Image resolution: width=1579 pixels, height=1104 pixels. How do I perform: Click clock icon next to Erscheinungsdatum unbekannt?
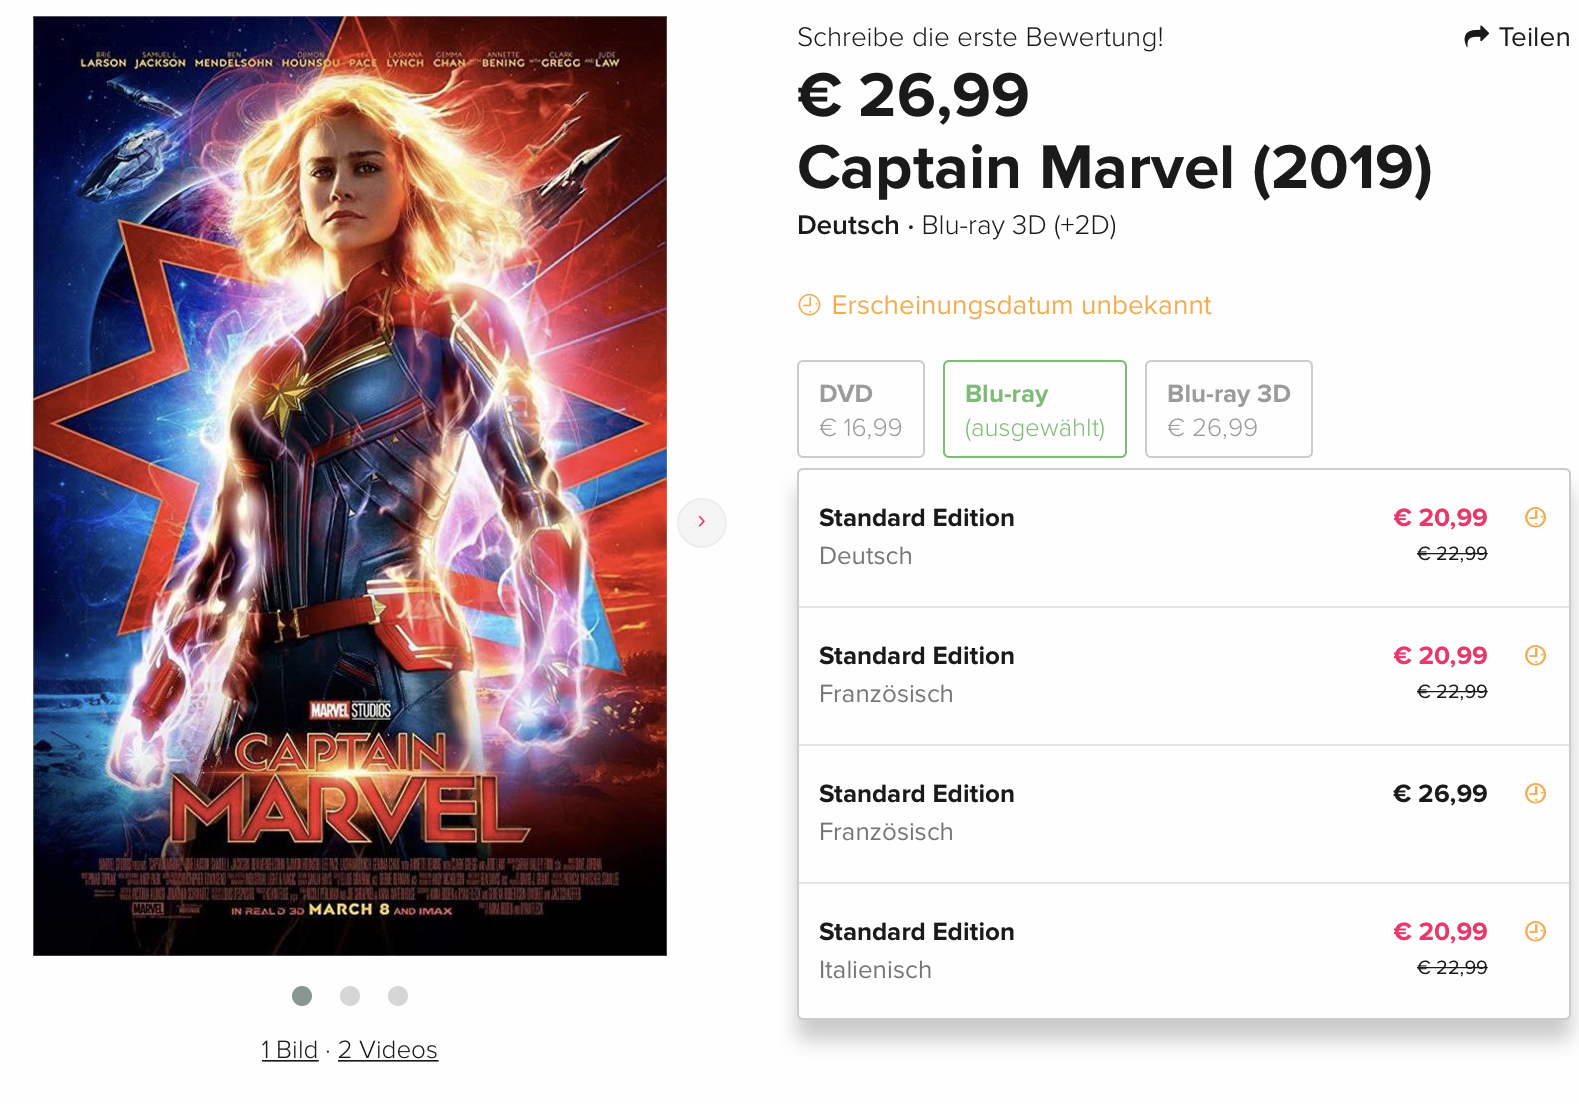pos(809,305)
